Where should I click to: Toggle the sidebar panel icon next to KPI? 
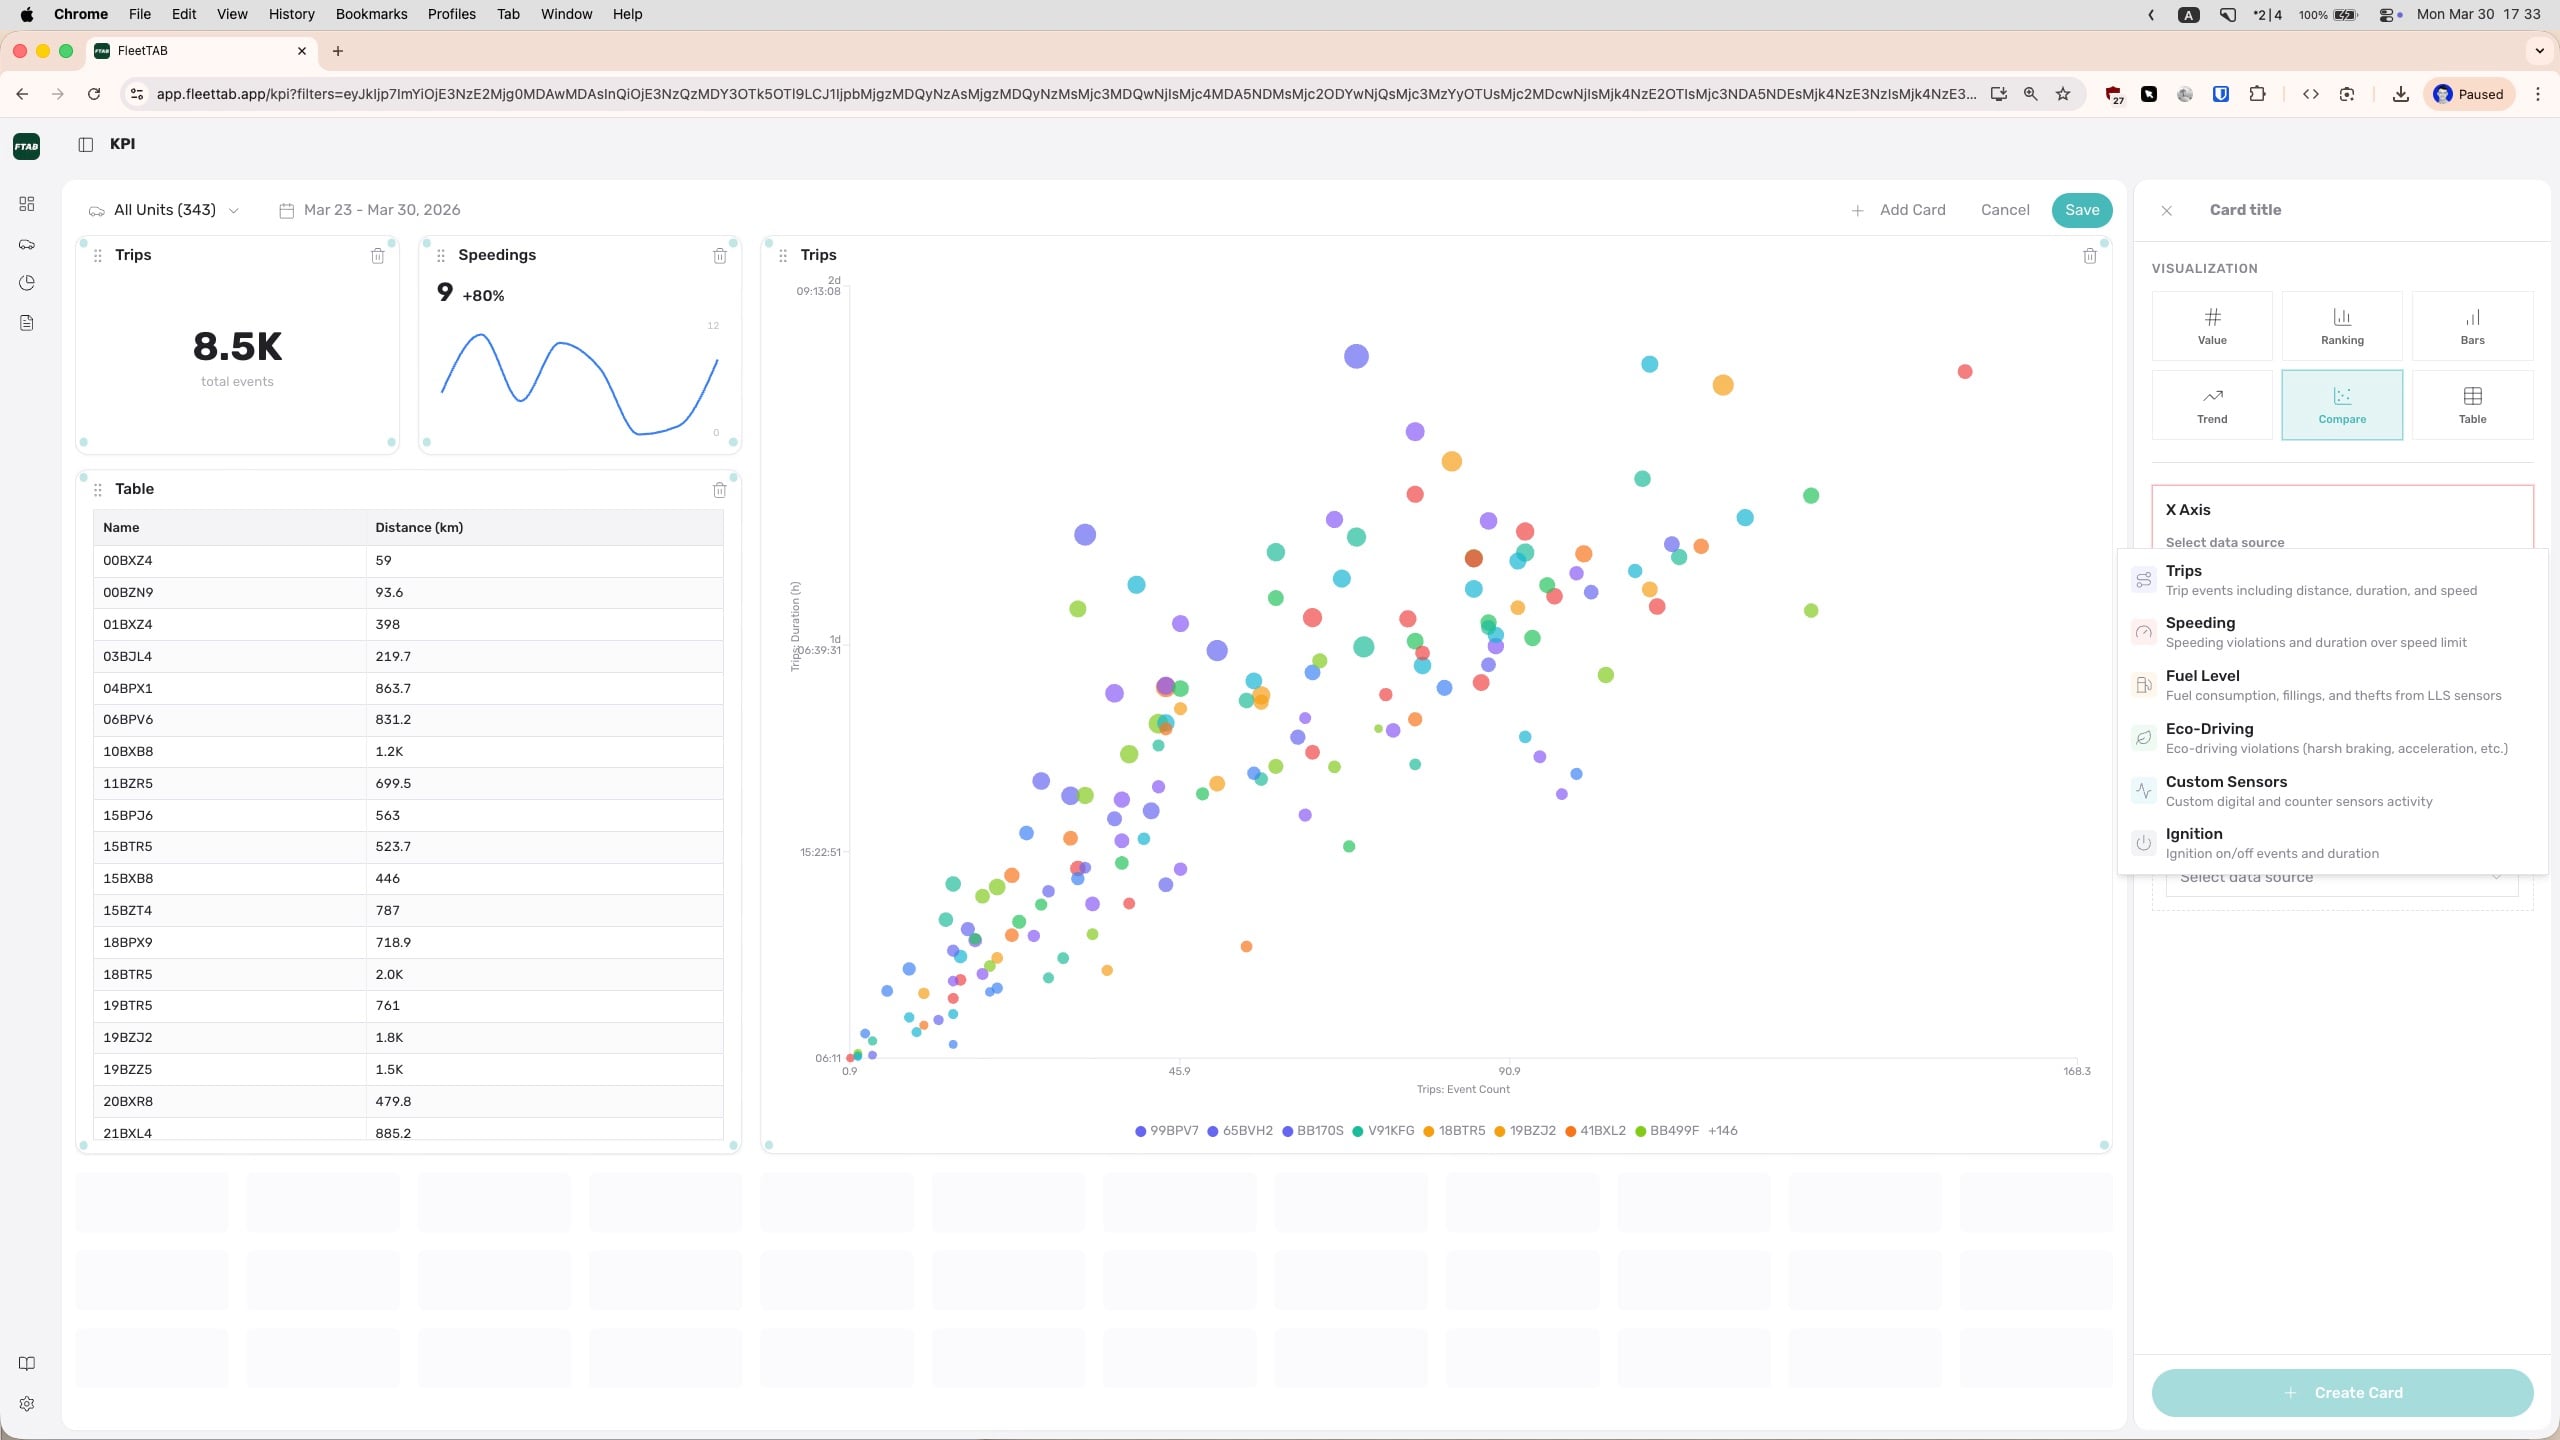click(x=86, y=144)
